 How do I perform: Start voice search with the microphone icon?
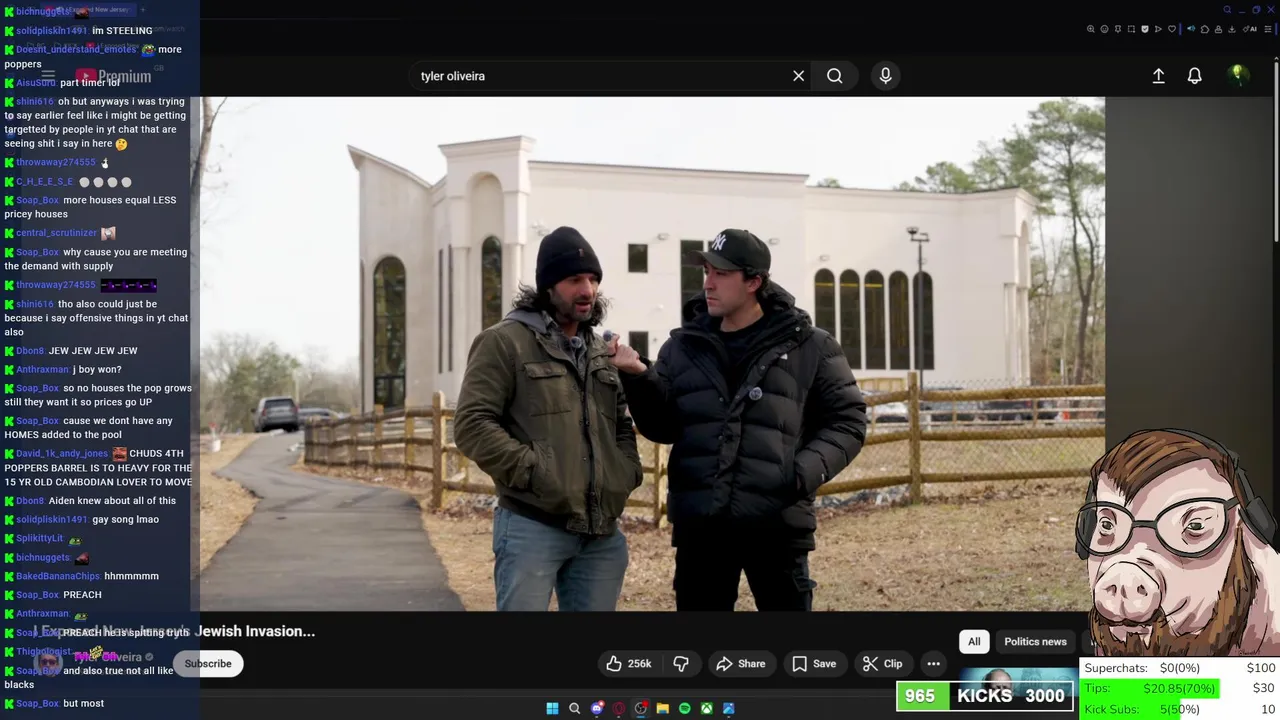[885, 76]
